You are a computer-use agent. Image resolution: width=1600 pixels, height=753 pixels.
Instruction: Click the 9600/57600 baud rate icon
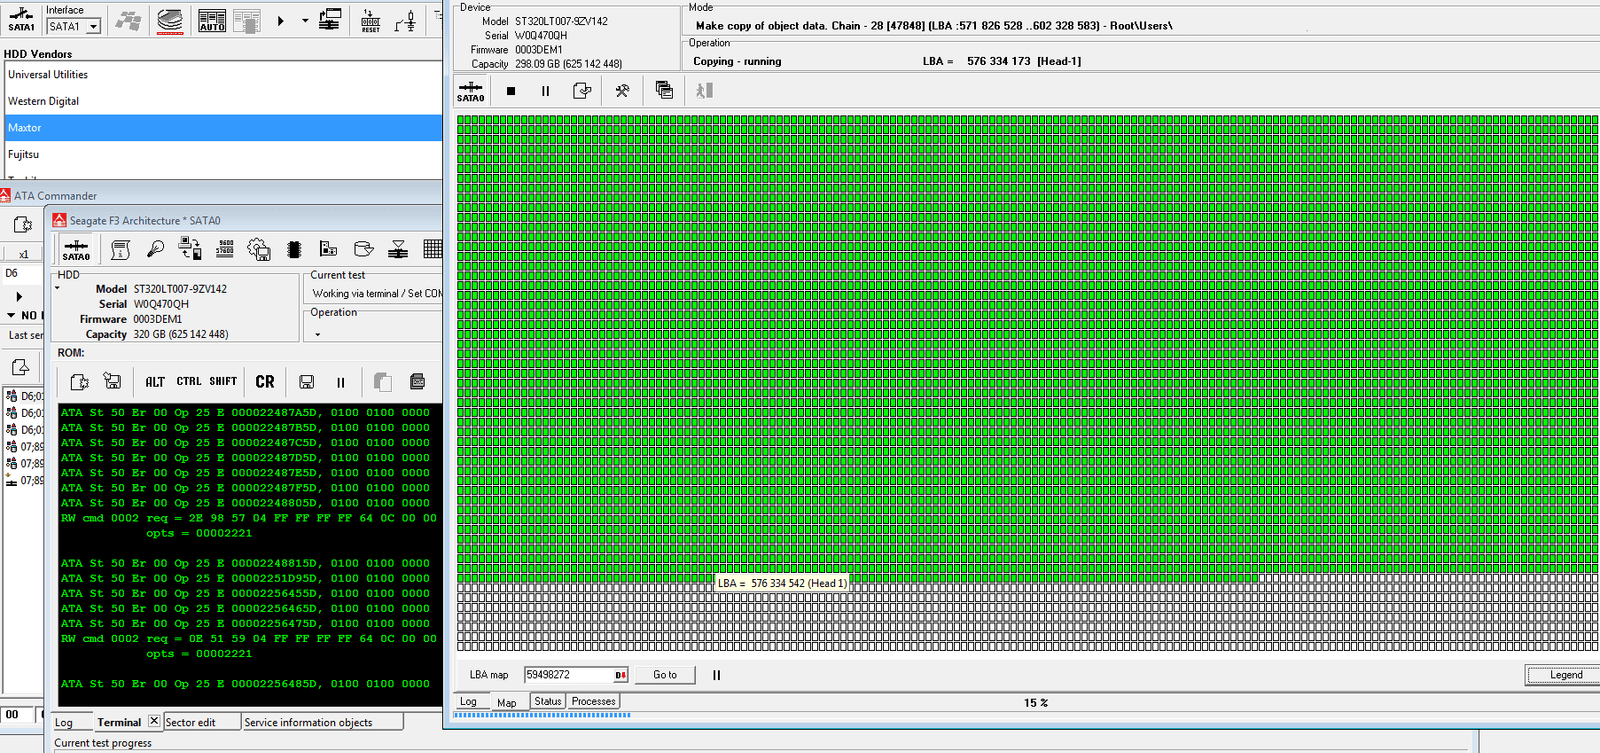click(225, 248)
